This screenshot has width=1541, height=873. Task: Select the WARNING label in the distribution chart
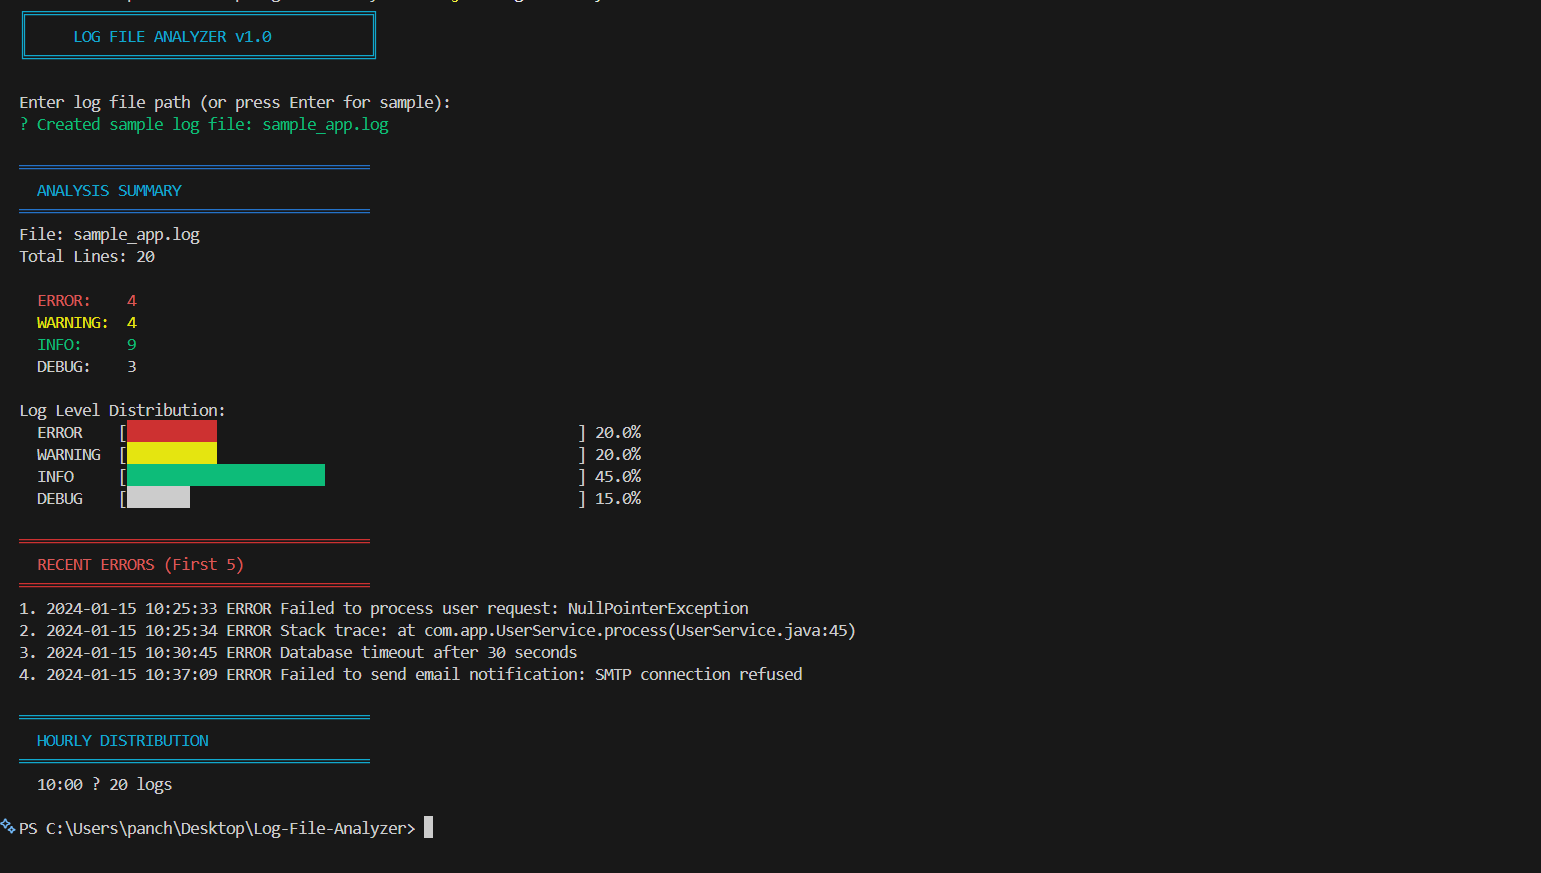point(68,454)
